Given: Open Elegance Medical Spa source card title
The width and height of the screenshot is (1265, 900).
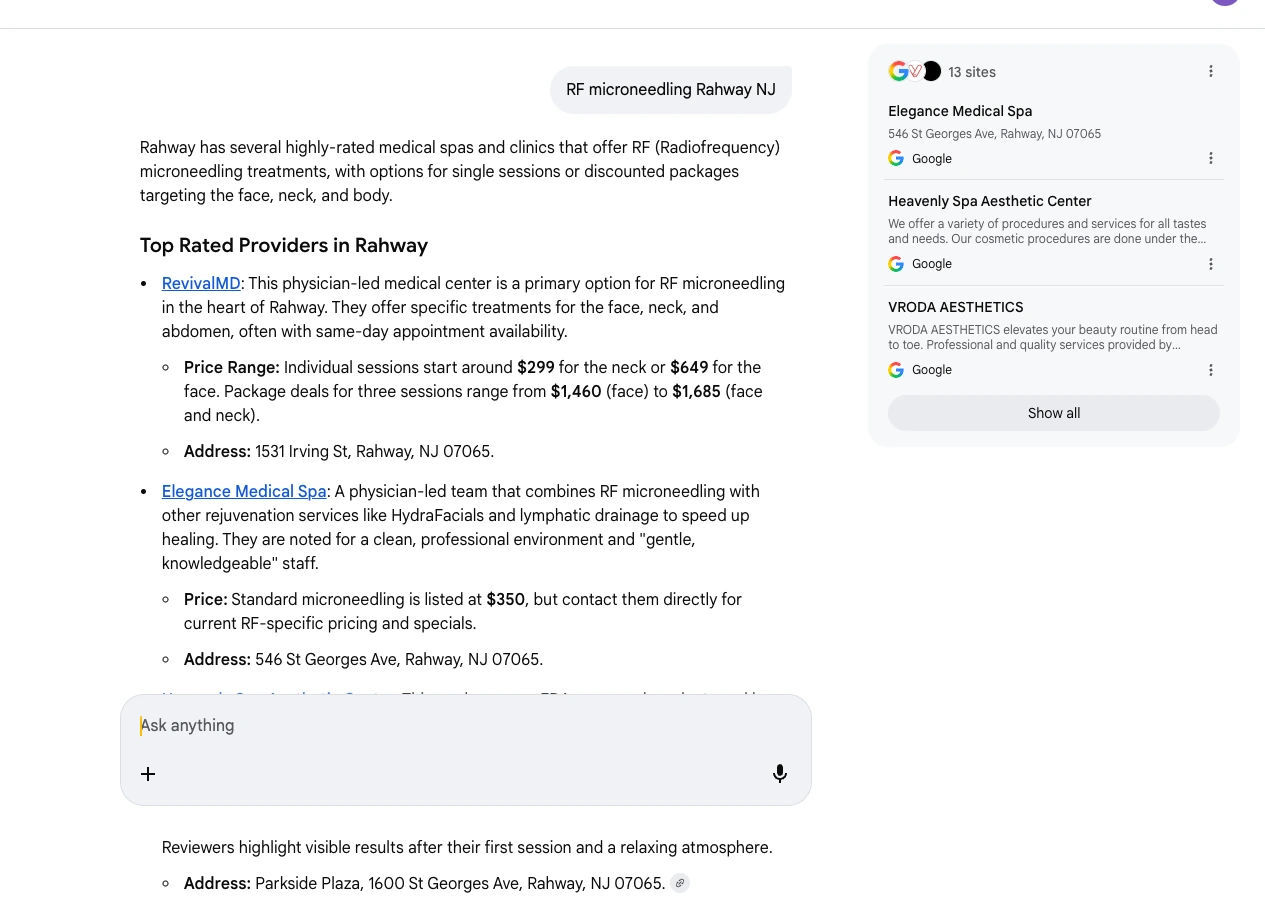Looking at the screenshot, I should (x=960, y=111).
